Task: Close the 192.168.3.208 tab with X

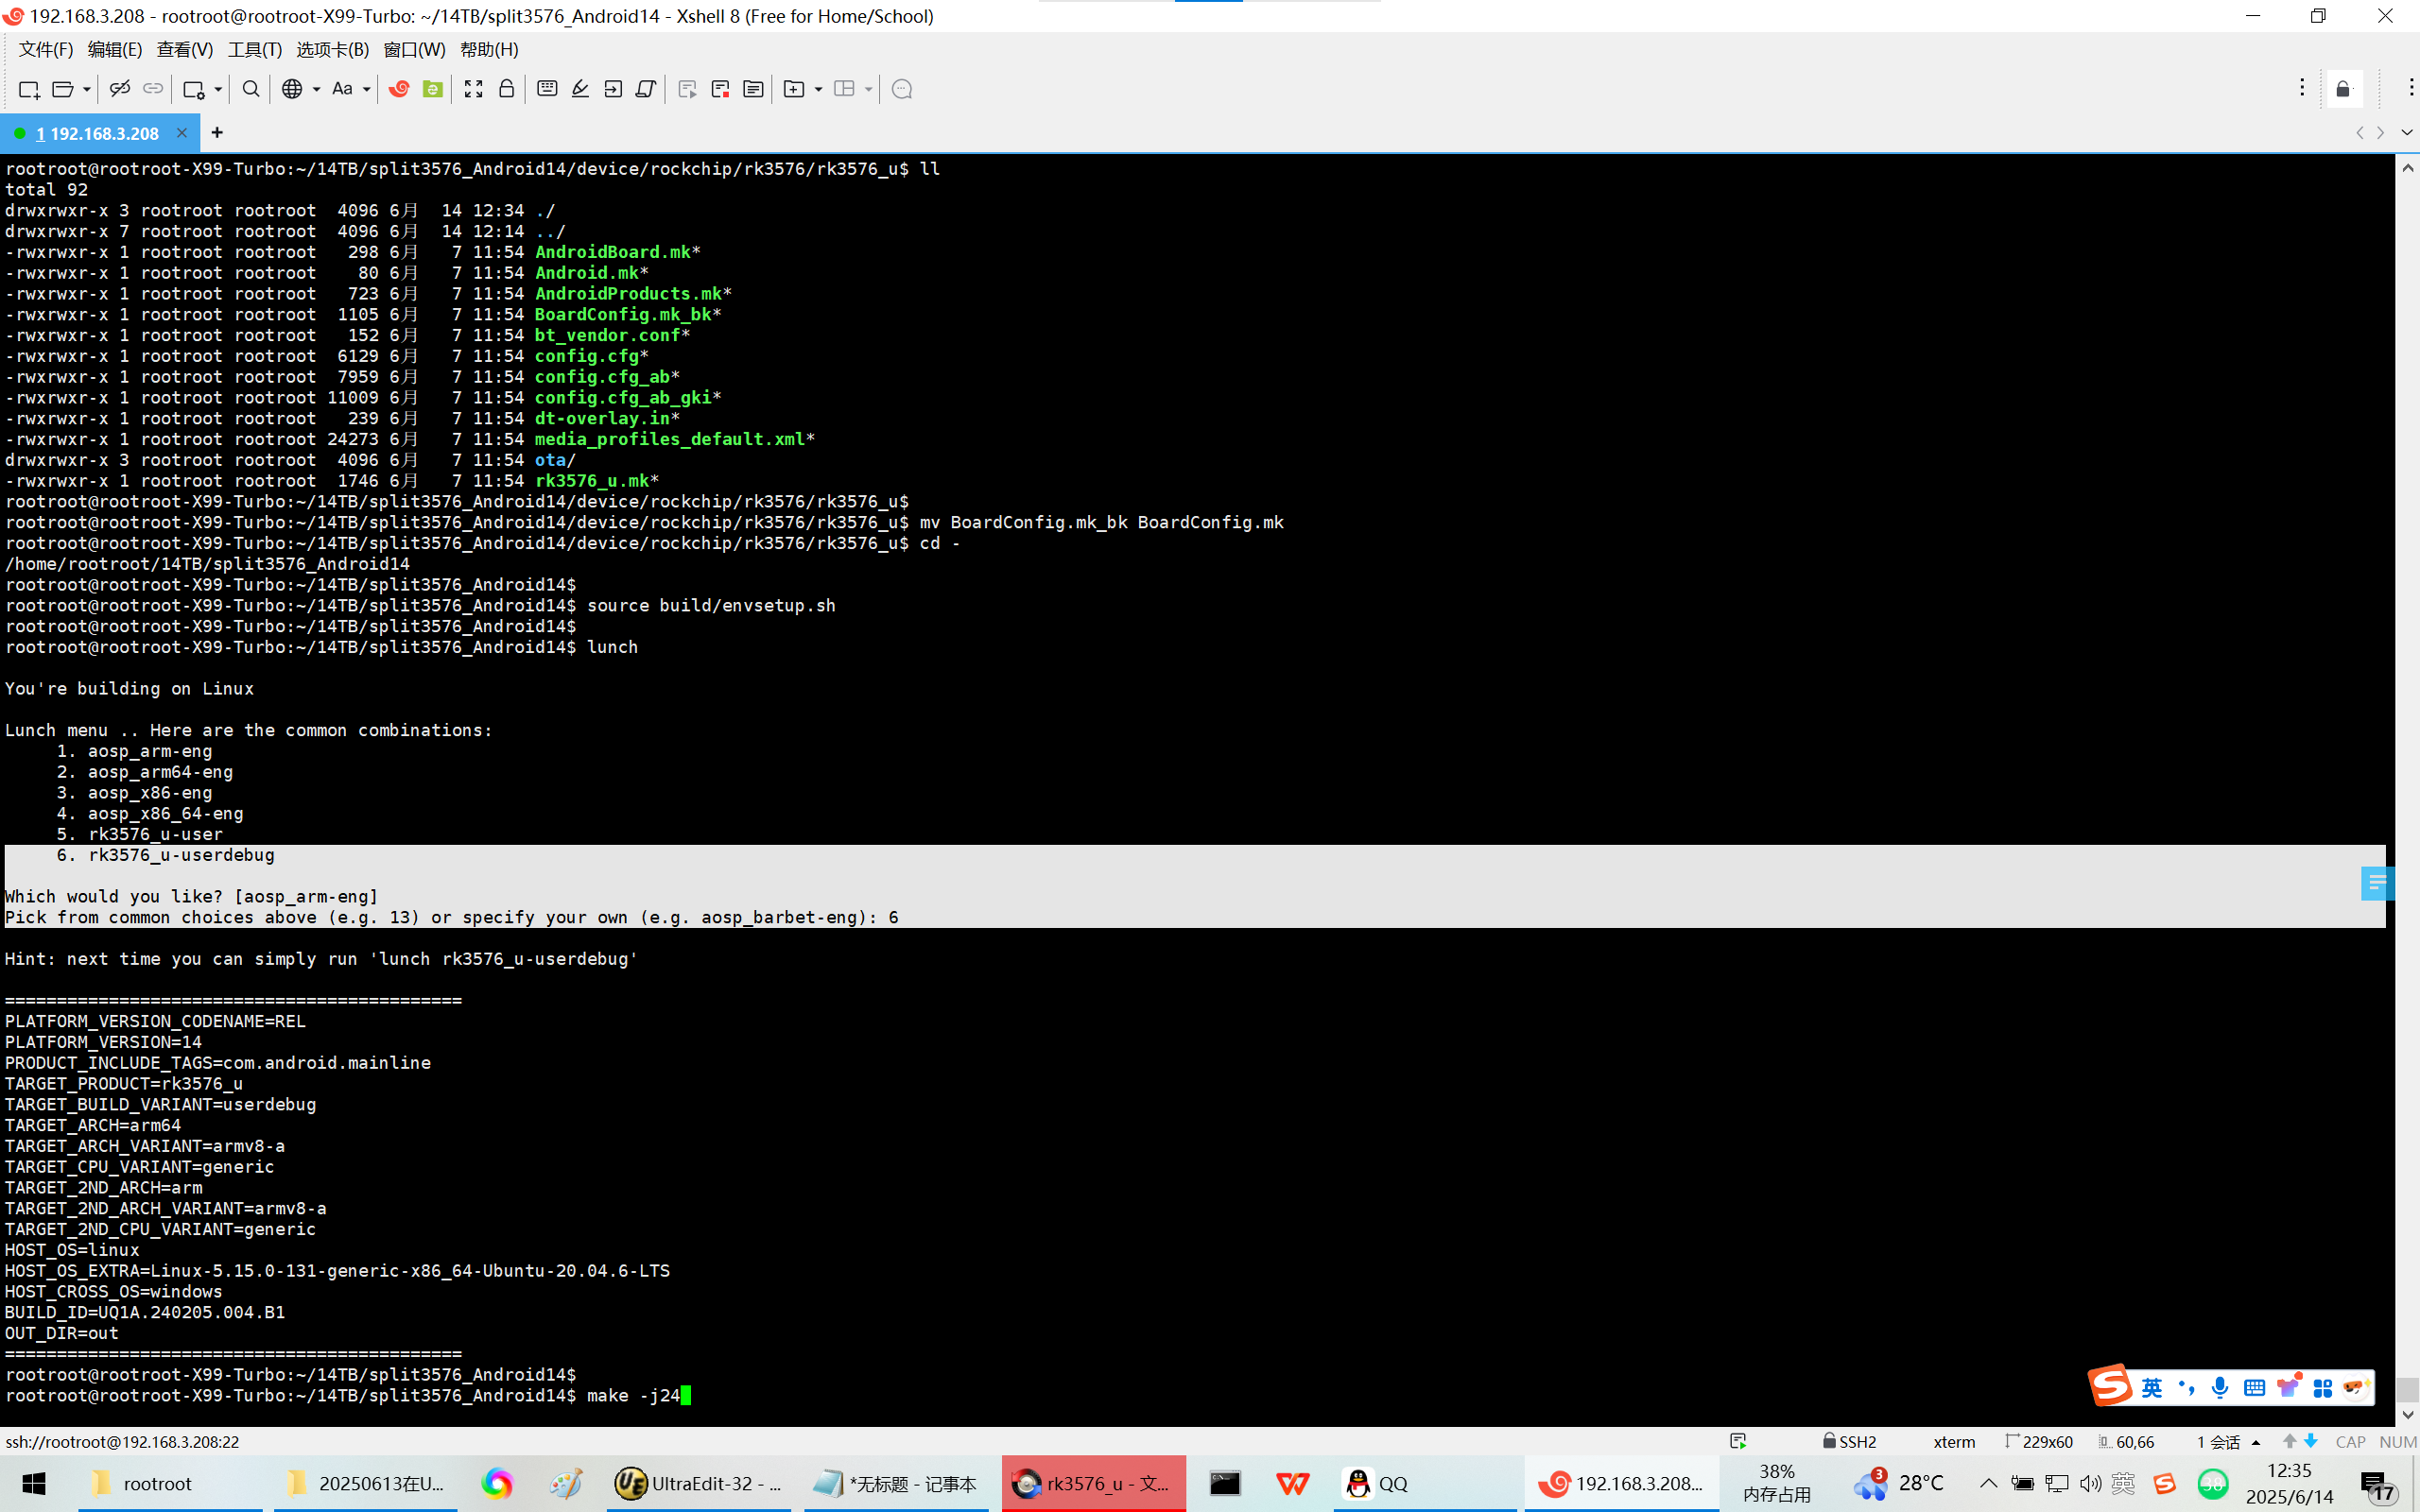Action: click(x=181, y=132)
